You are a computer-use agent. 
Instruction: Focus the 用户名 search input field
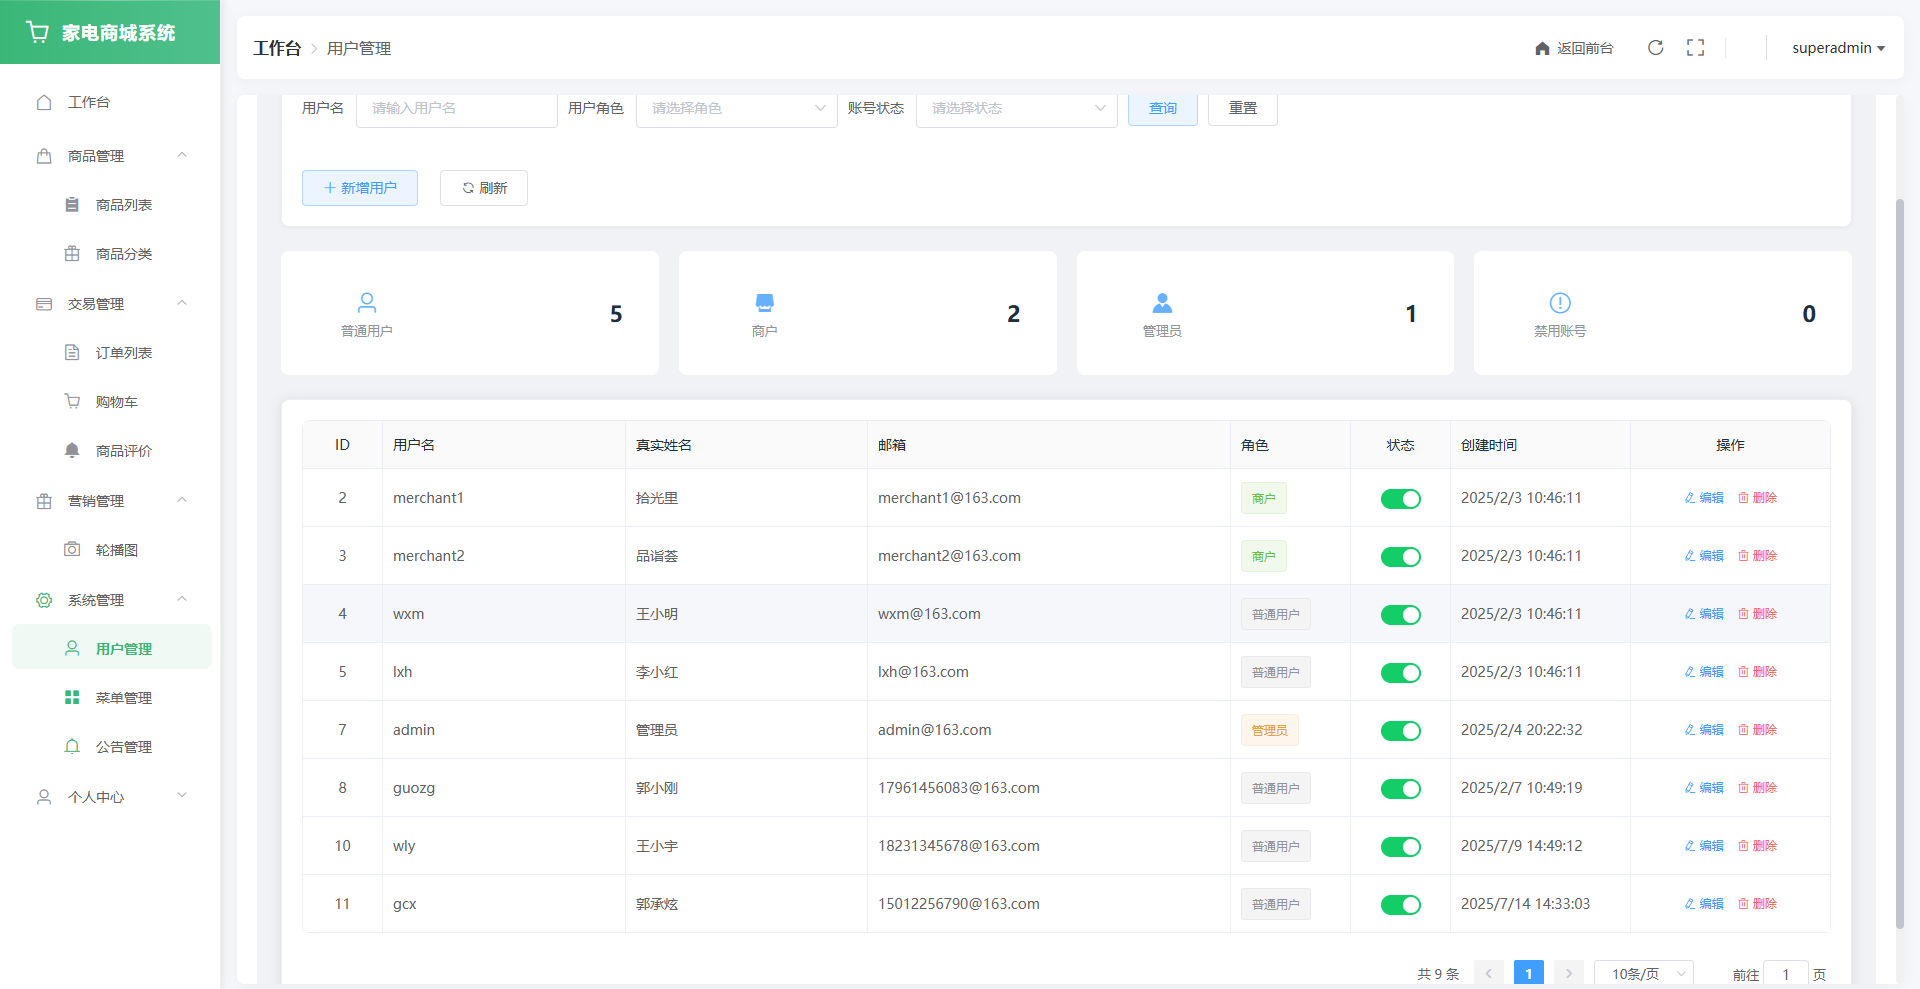point(456,108)
